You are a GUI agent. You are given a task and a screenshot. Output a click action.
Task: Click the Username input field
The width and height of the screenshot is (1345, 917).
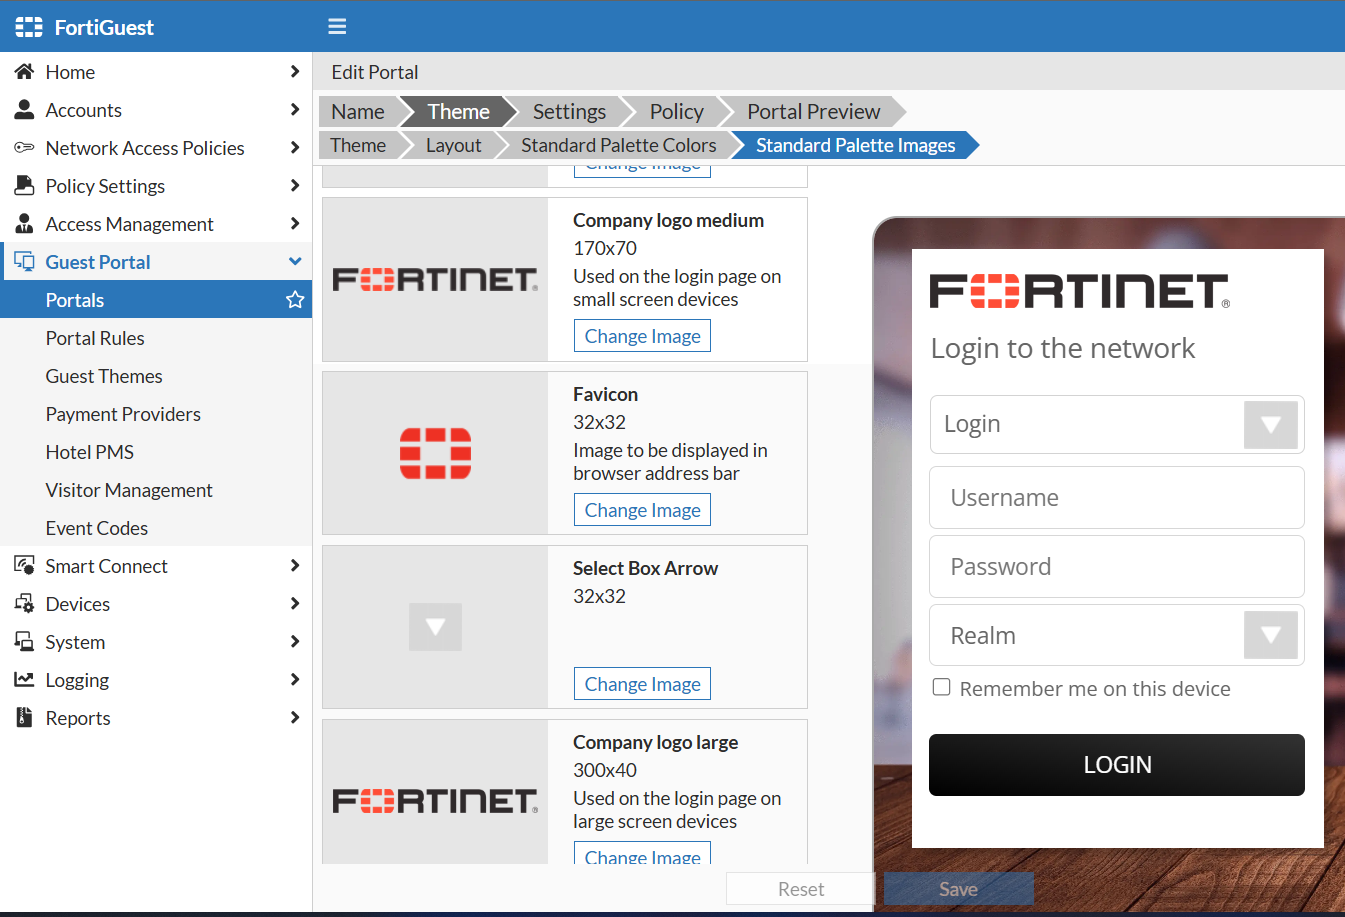[x=1116, y=497]
